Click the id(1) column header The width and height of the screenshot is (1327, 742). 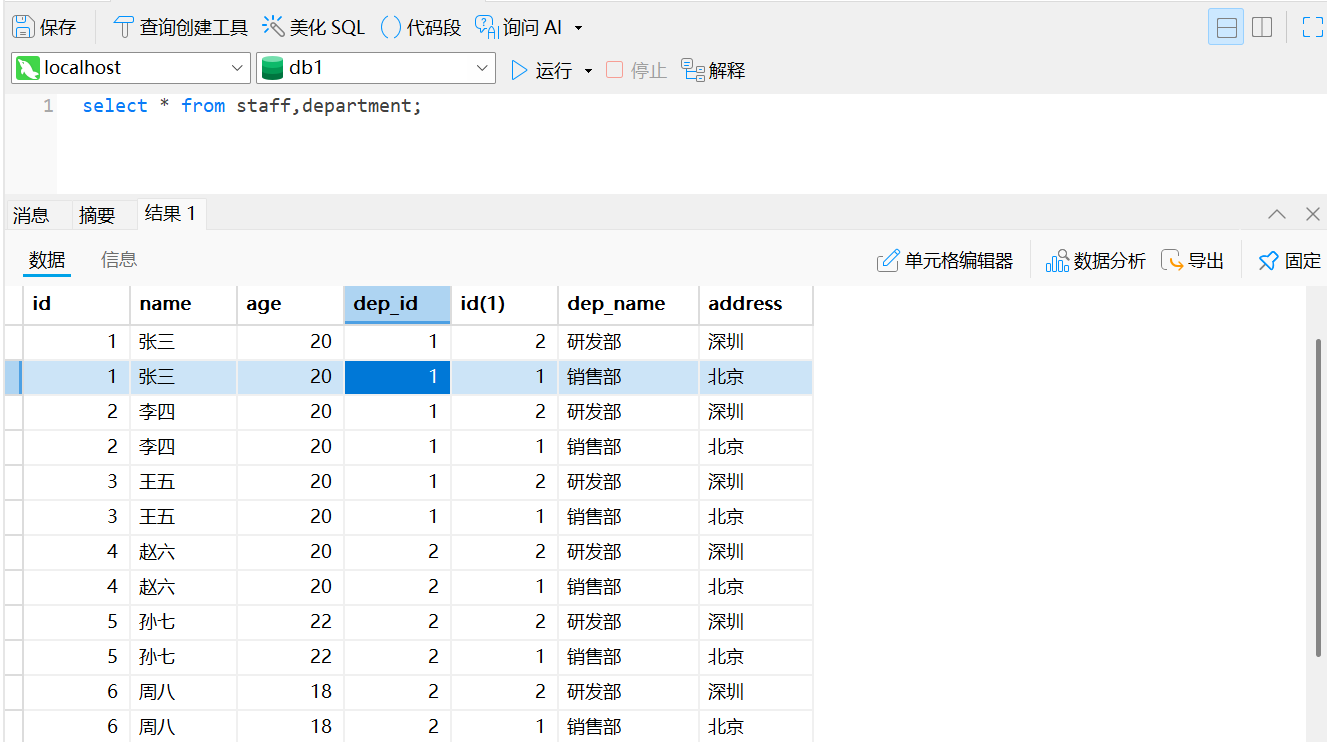504,304
